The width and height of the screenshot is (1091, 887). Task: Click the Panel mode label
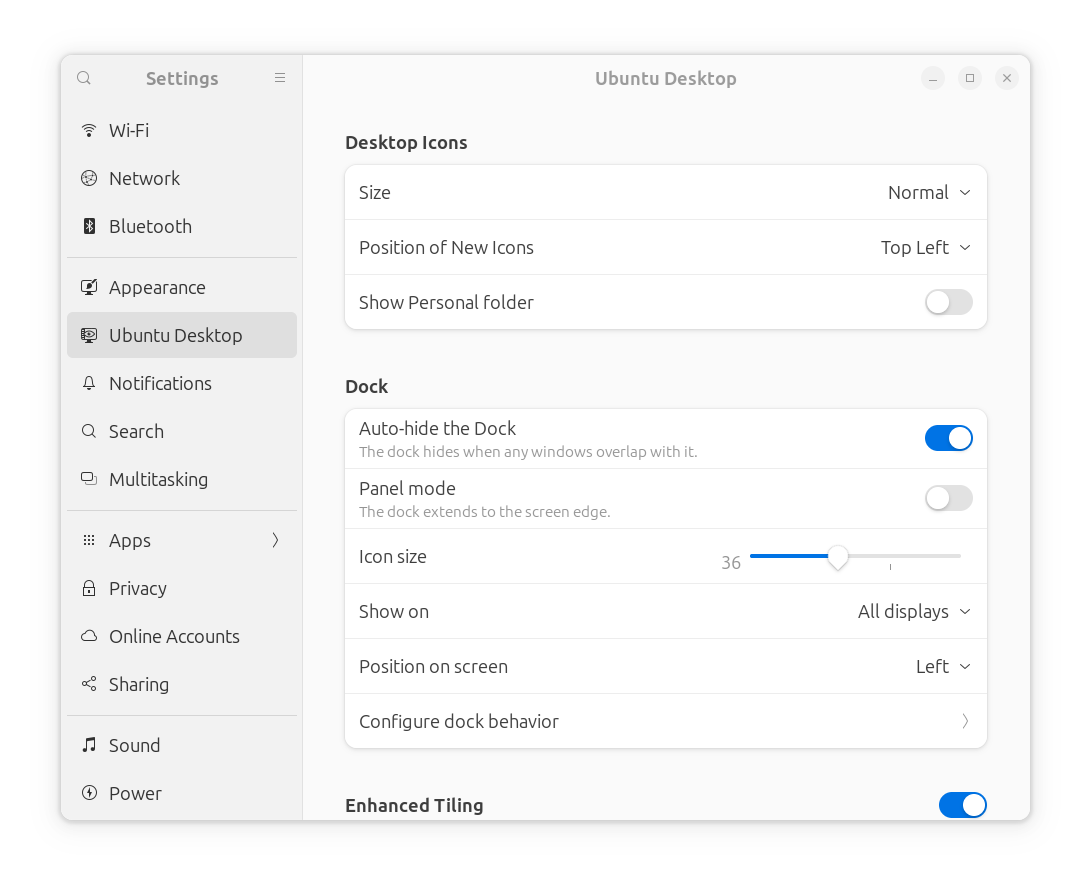tap(407, 488)
